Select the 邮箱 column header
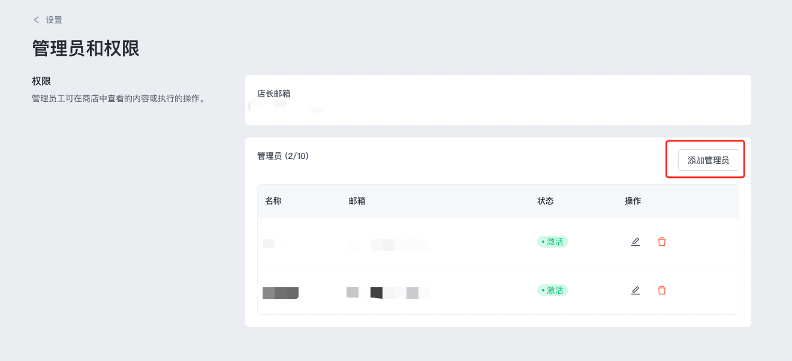The height and width of the screenshot is (361, 792). coord(357,201)
